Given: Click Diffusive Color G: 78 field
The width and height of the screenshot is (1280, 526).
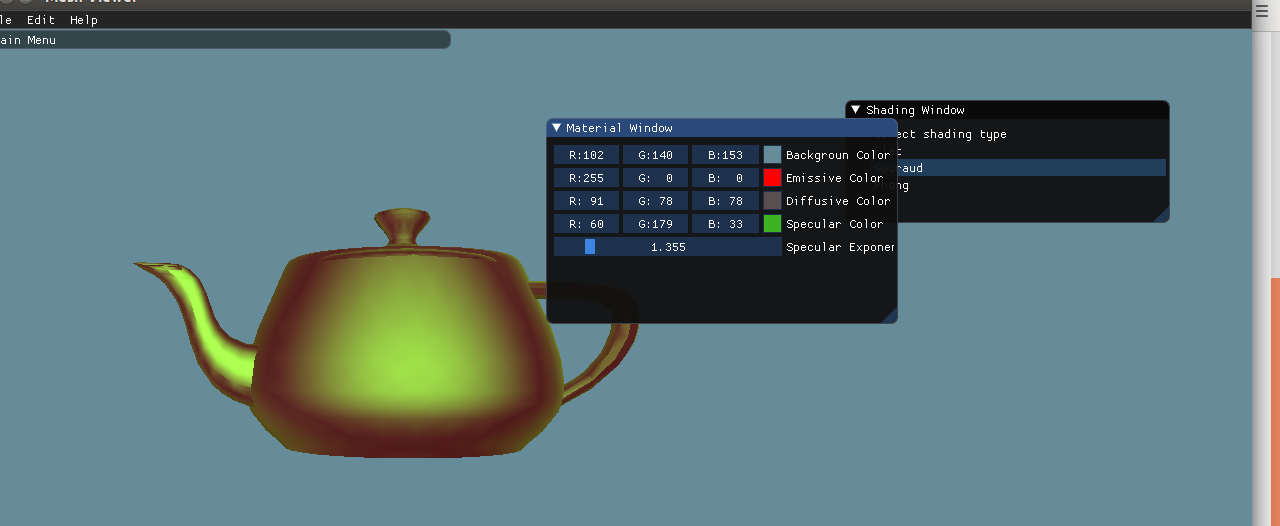Looking at the screenshot, I should tap(655, 201).
